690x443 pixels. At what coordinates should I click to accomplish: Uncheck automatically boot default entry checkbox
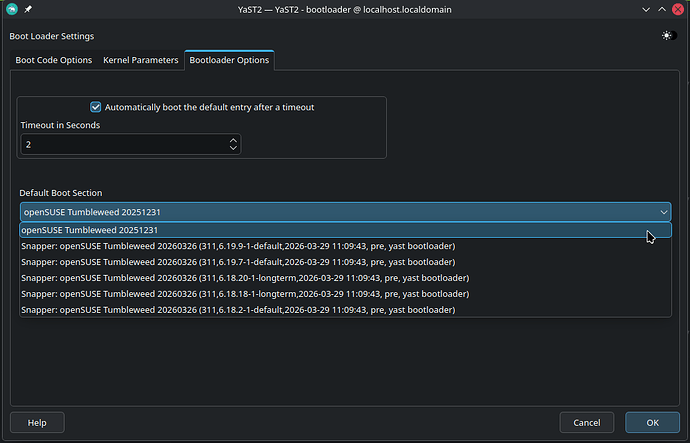(x=95, y=107)
